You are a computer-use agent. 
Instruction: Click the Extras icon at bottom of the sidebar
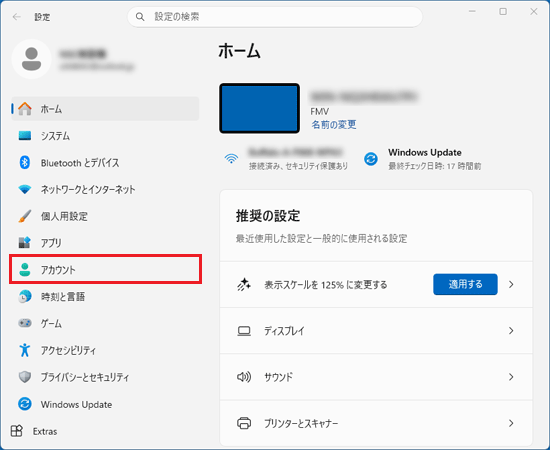click(x=16, y=431)
